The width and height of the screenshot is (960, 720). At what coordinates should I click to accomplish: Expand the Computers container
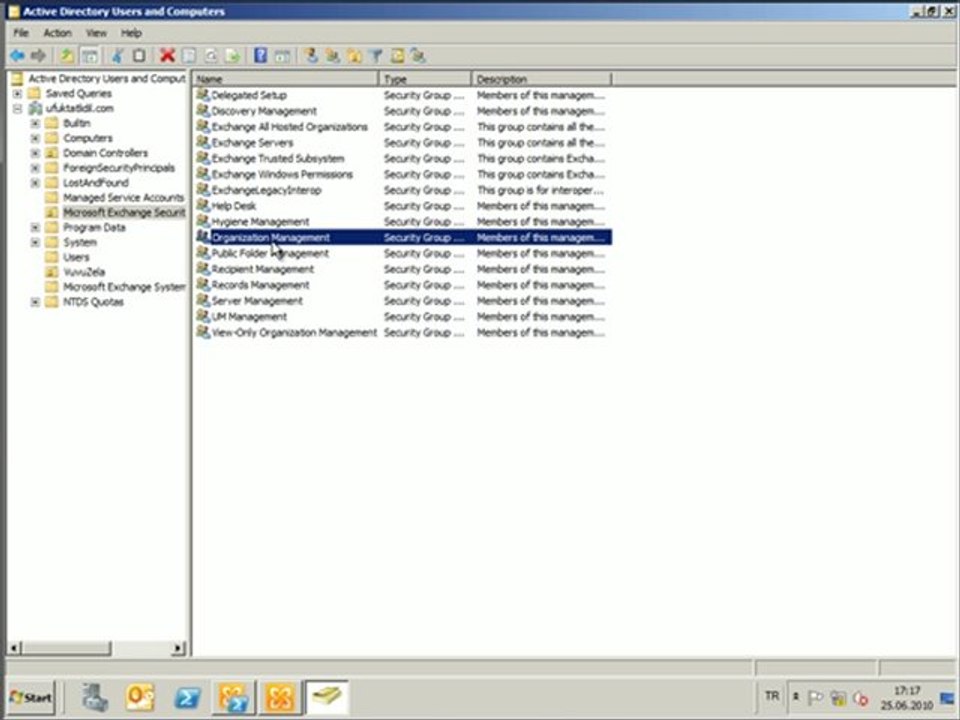point(36,138)
